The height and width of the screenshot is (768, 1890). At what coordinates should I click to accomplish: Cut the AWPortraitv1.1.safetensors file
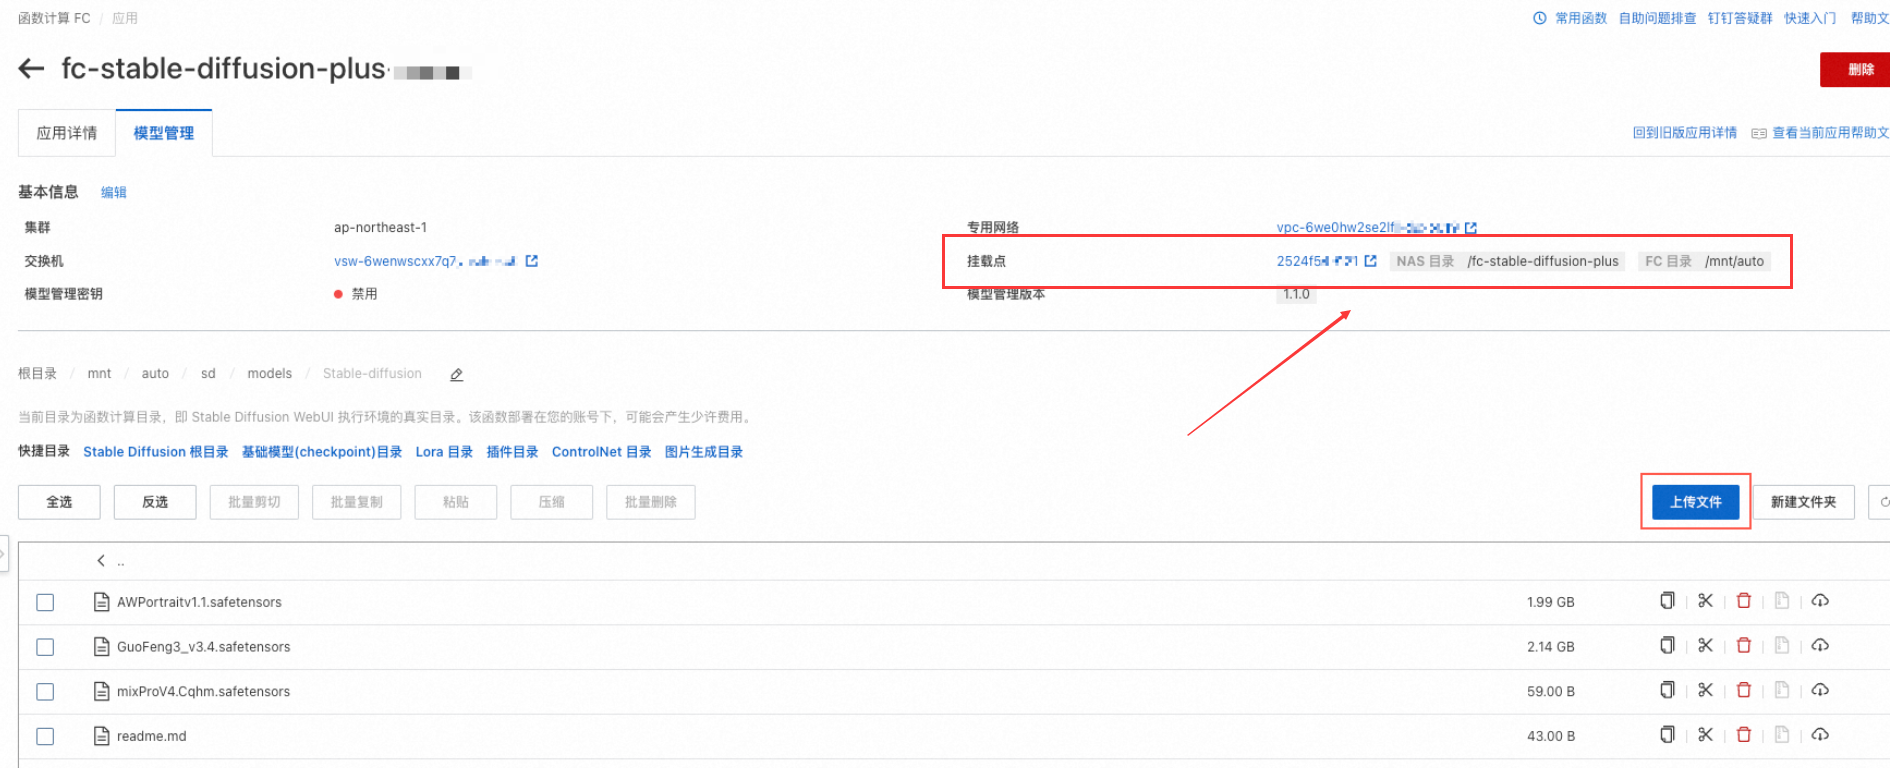(1705, 601)
